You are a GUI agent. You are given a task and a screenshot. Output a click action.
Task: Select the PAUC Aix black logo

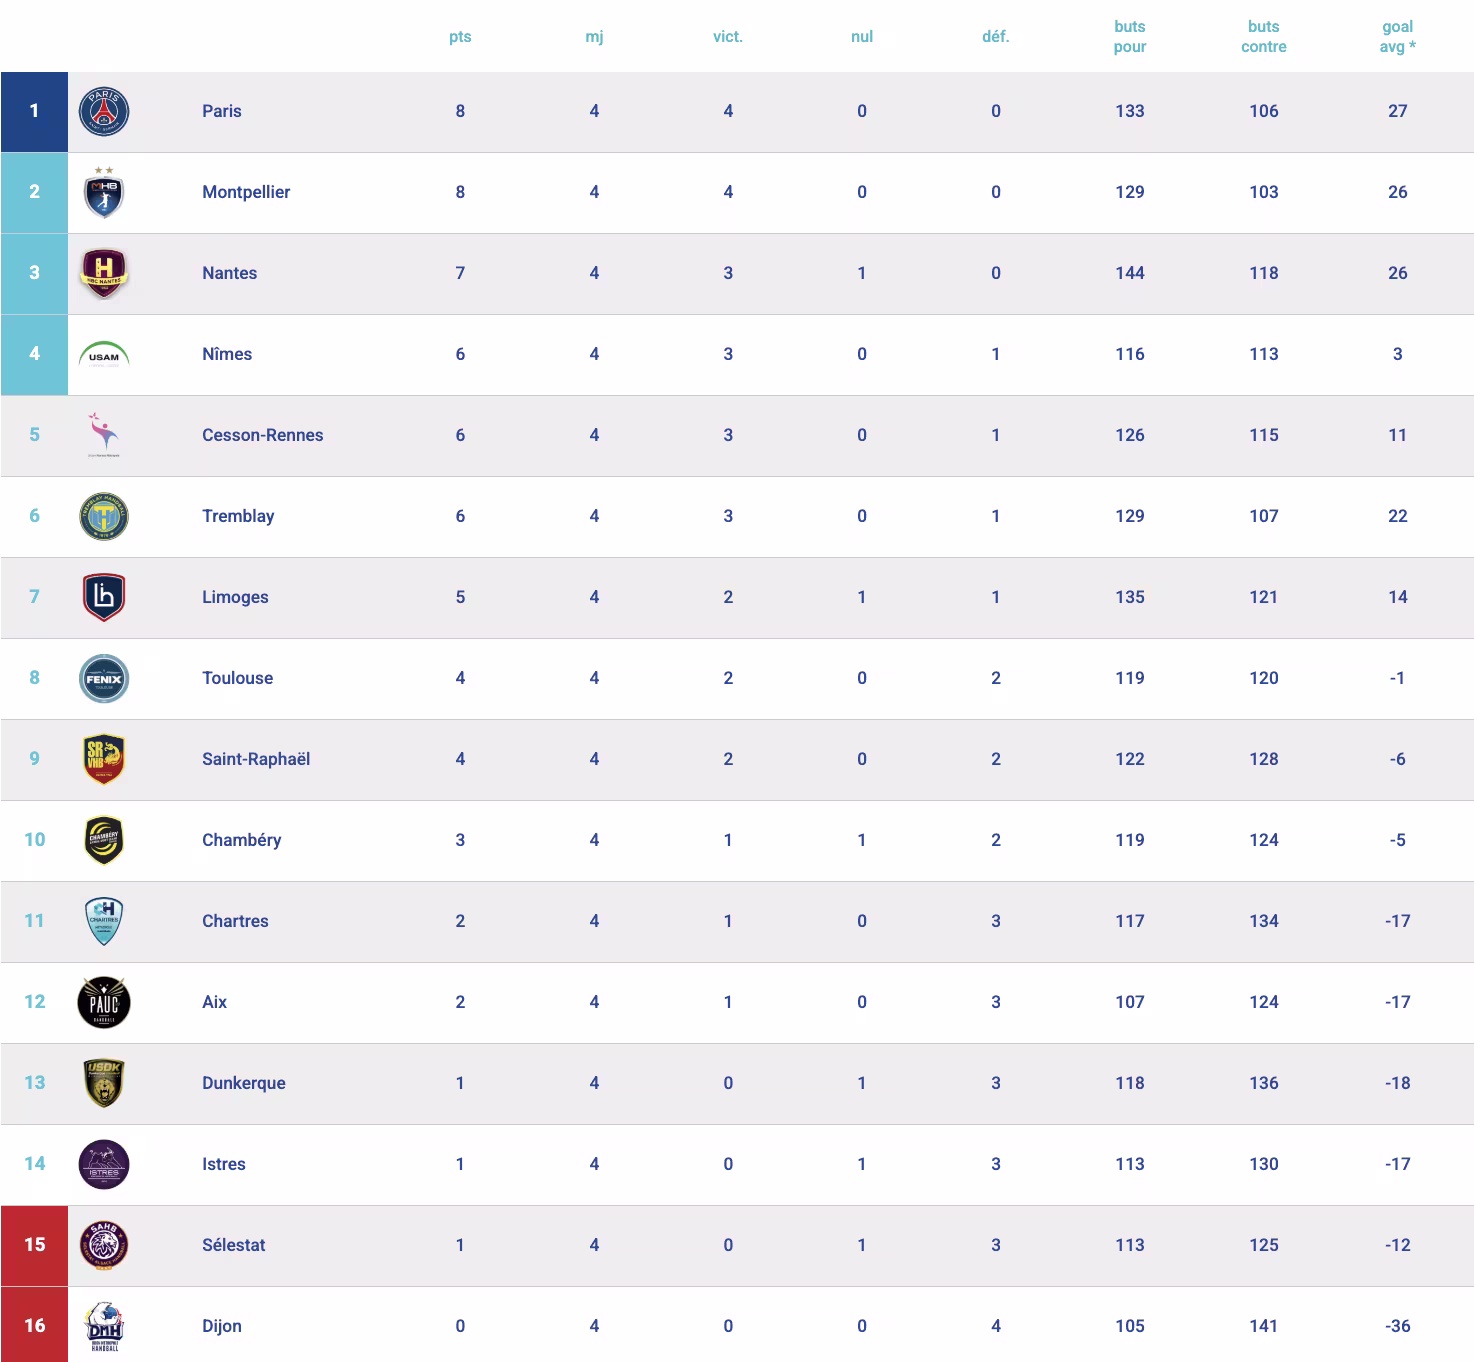(104, 1003)
